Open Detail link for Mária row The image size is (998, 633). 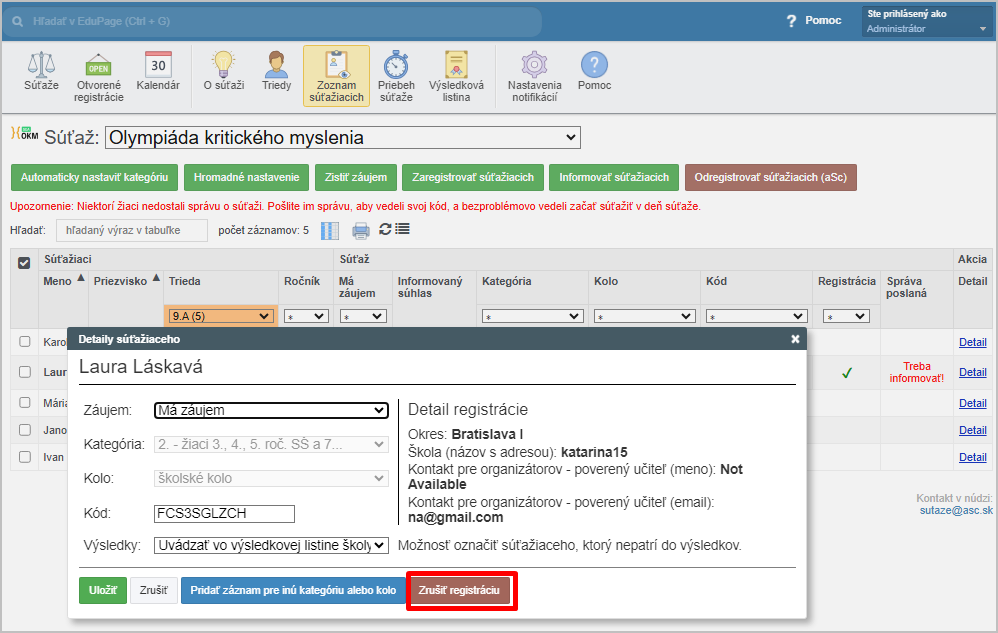(973, 403)
